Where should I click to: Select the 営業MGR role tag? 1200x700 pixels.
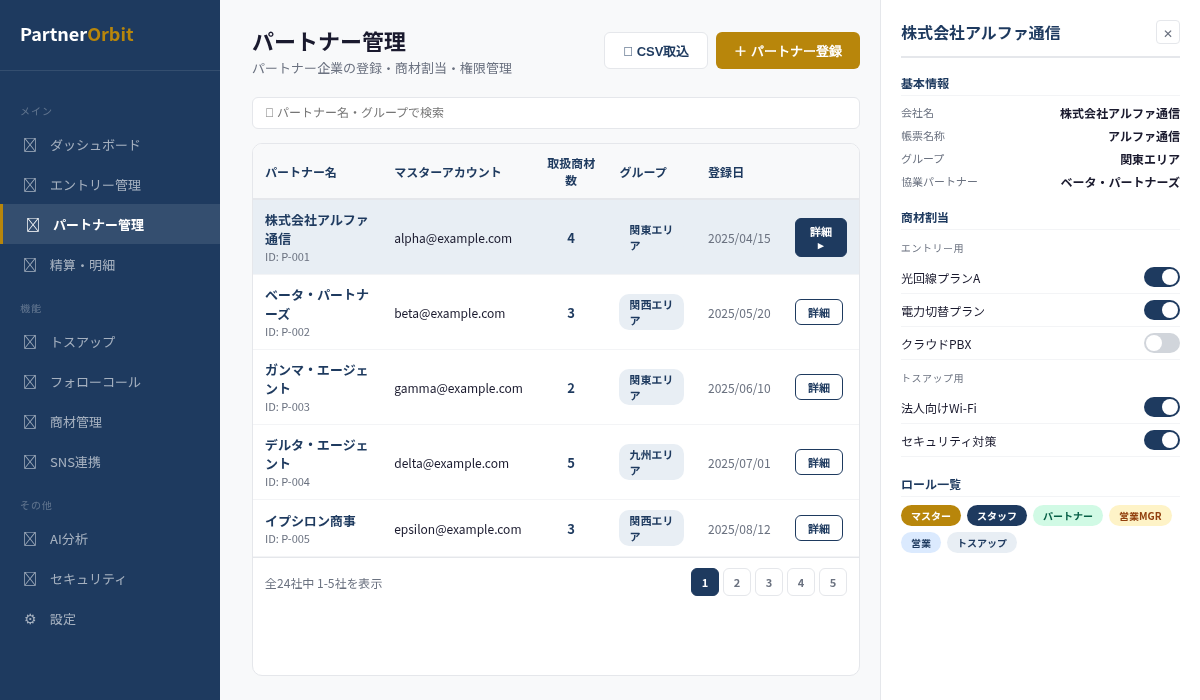[1139, 516]
